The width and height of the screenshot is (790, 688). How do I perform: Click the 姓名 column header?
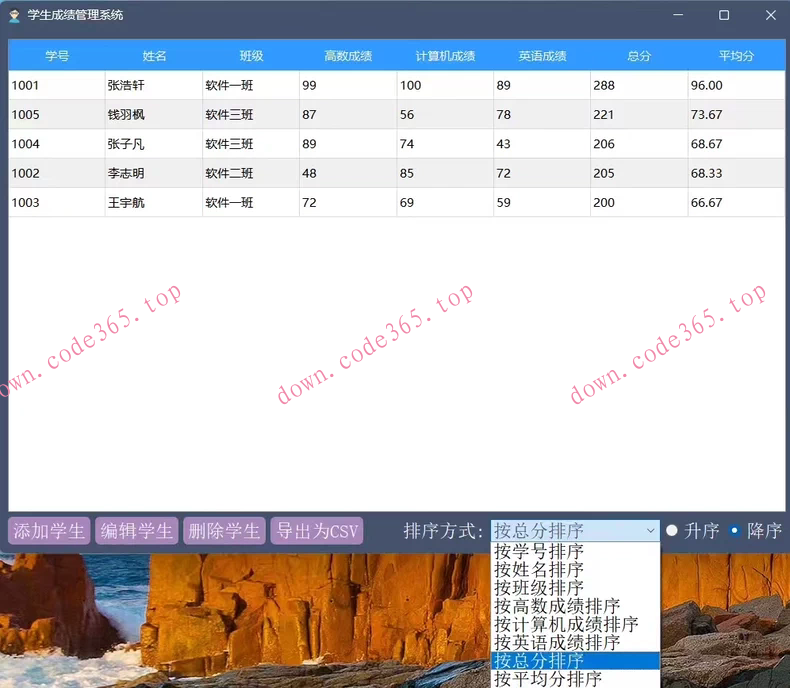(154, 55)
